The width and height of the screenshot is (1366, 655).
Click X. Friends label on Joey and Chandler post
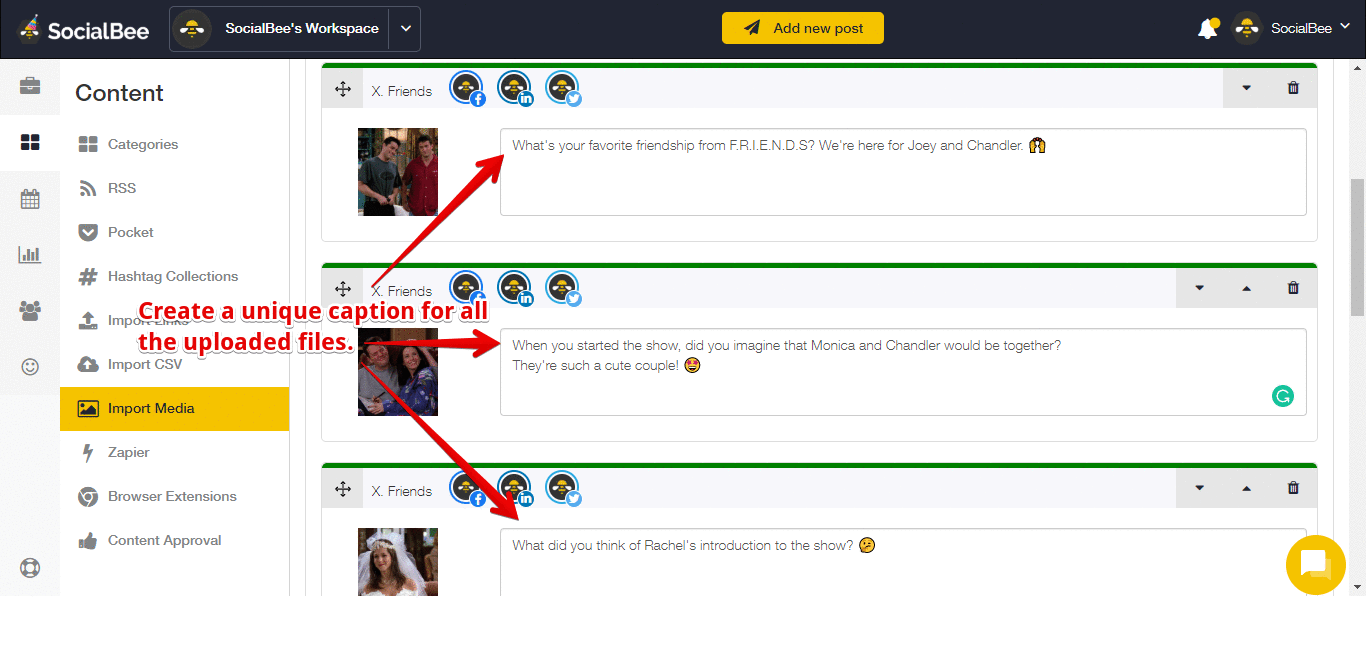[x=402, y=91]
